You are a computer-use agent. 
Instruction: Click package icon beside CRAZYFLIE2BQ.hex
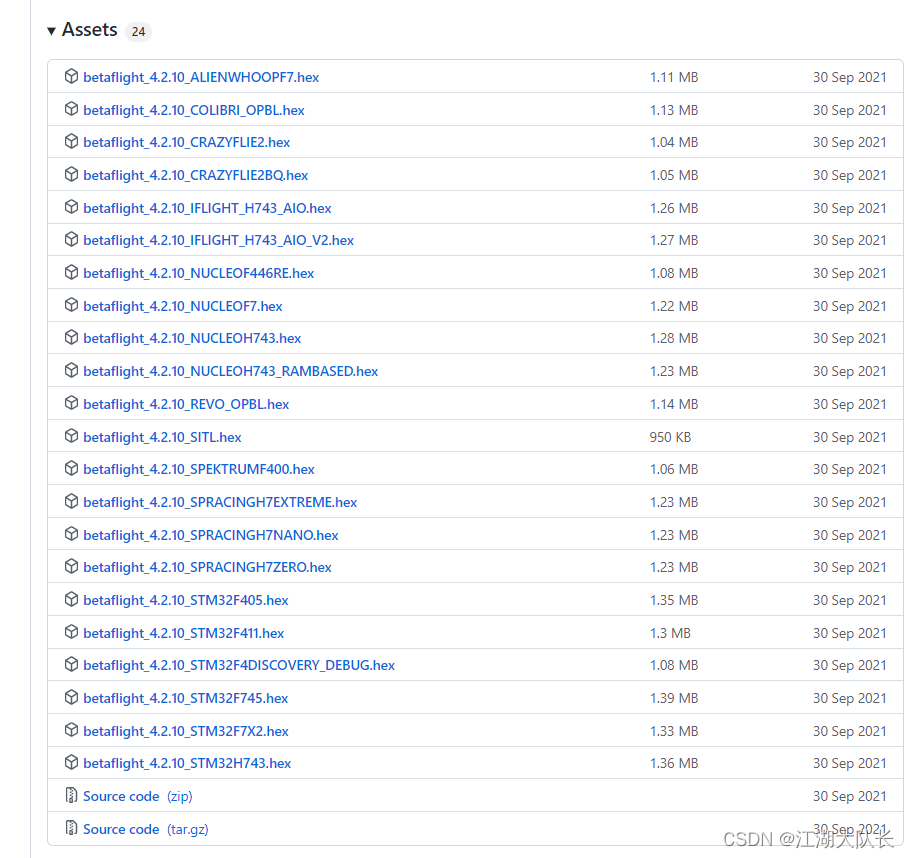point(71,174)
